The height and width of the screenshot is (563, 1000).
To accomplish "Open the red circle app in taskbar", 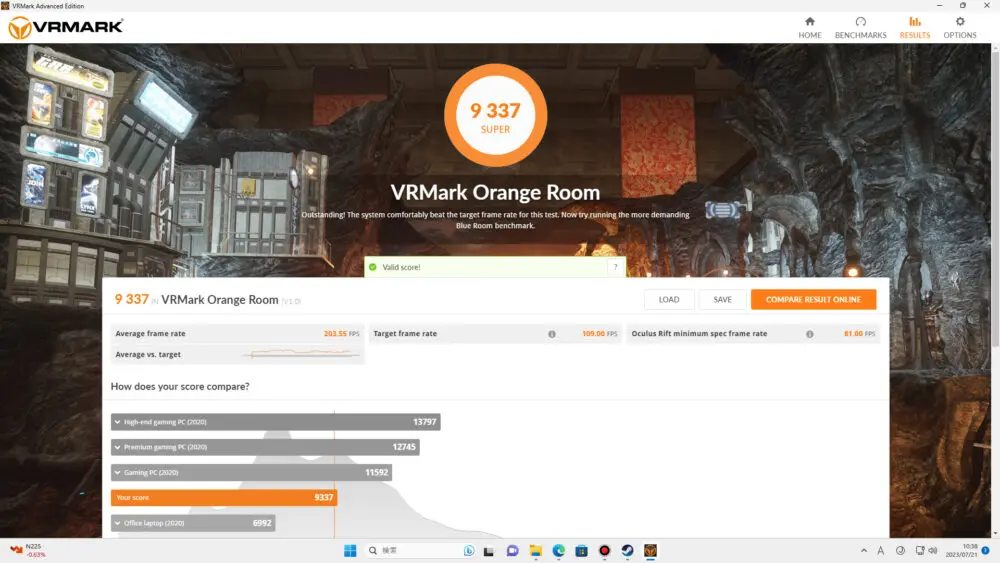I will (605, 551).
